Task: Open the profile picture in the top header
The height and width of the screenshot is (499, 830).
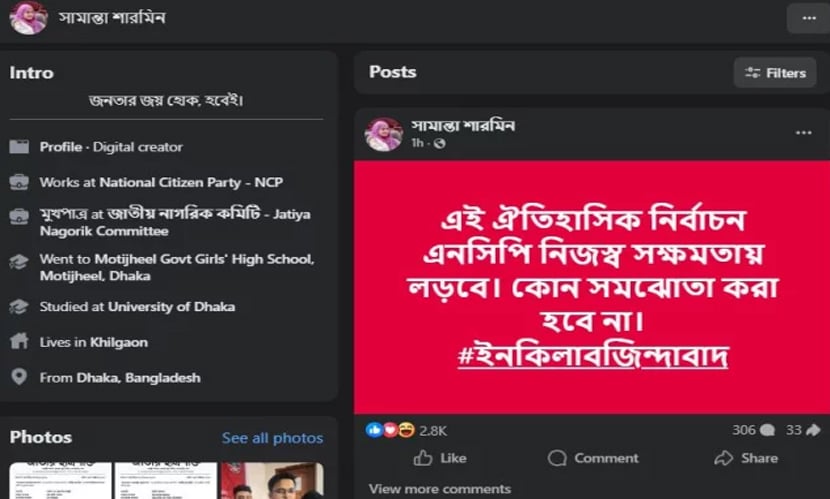Action: pyautogui.click(x=29, y=17)
